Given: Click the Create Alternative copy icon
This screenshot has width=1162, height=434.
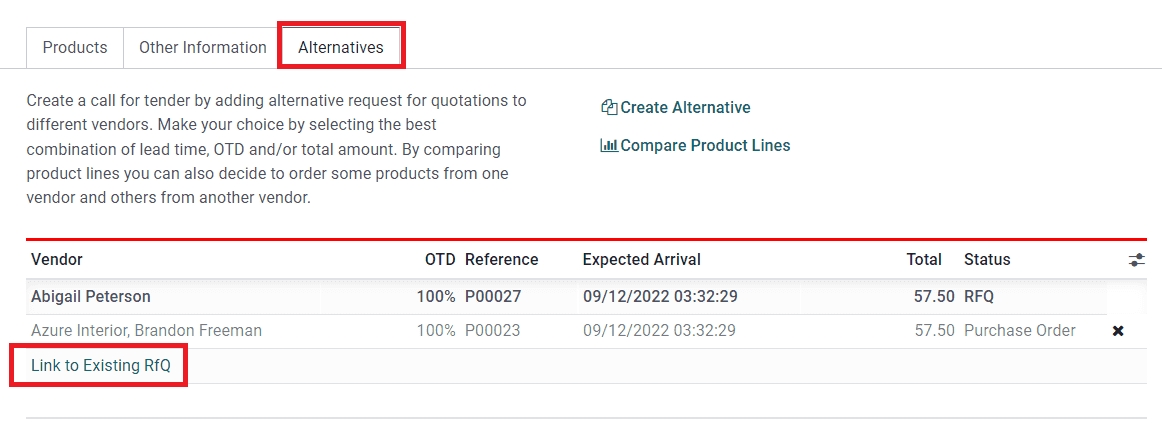Looking at the screenshot, I should 608,107.
